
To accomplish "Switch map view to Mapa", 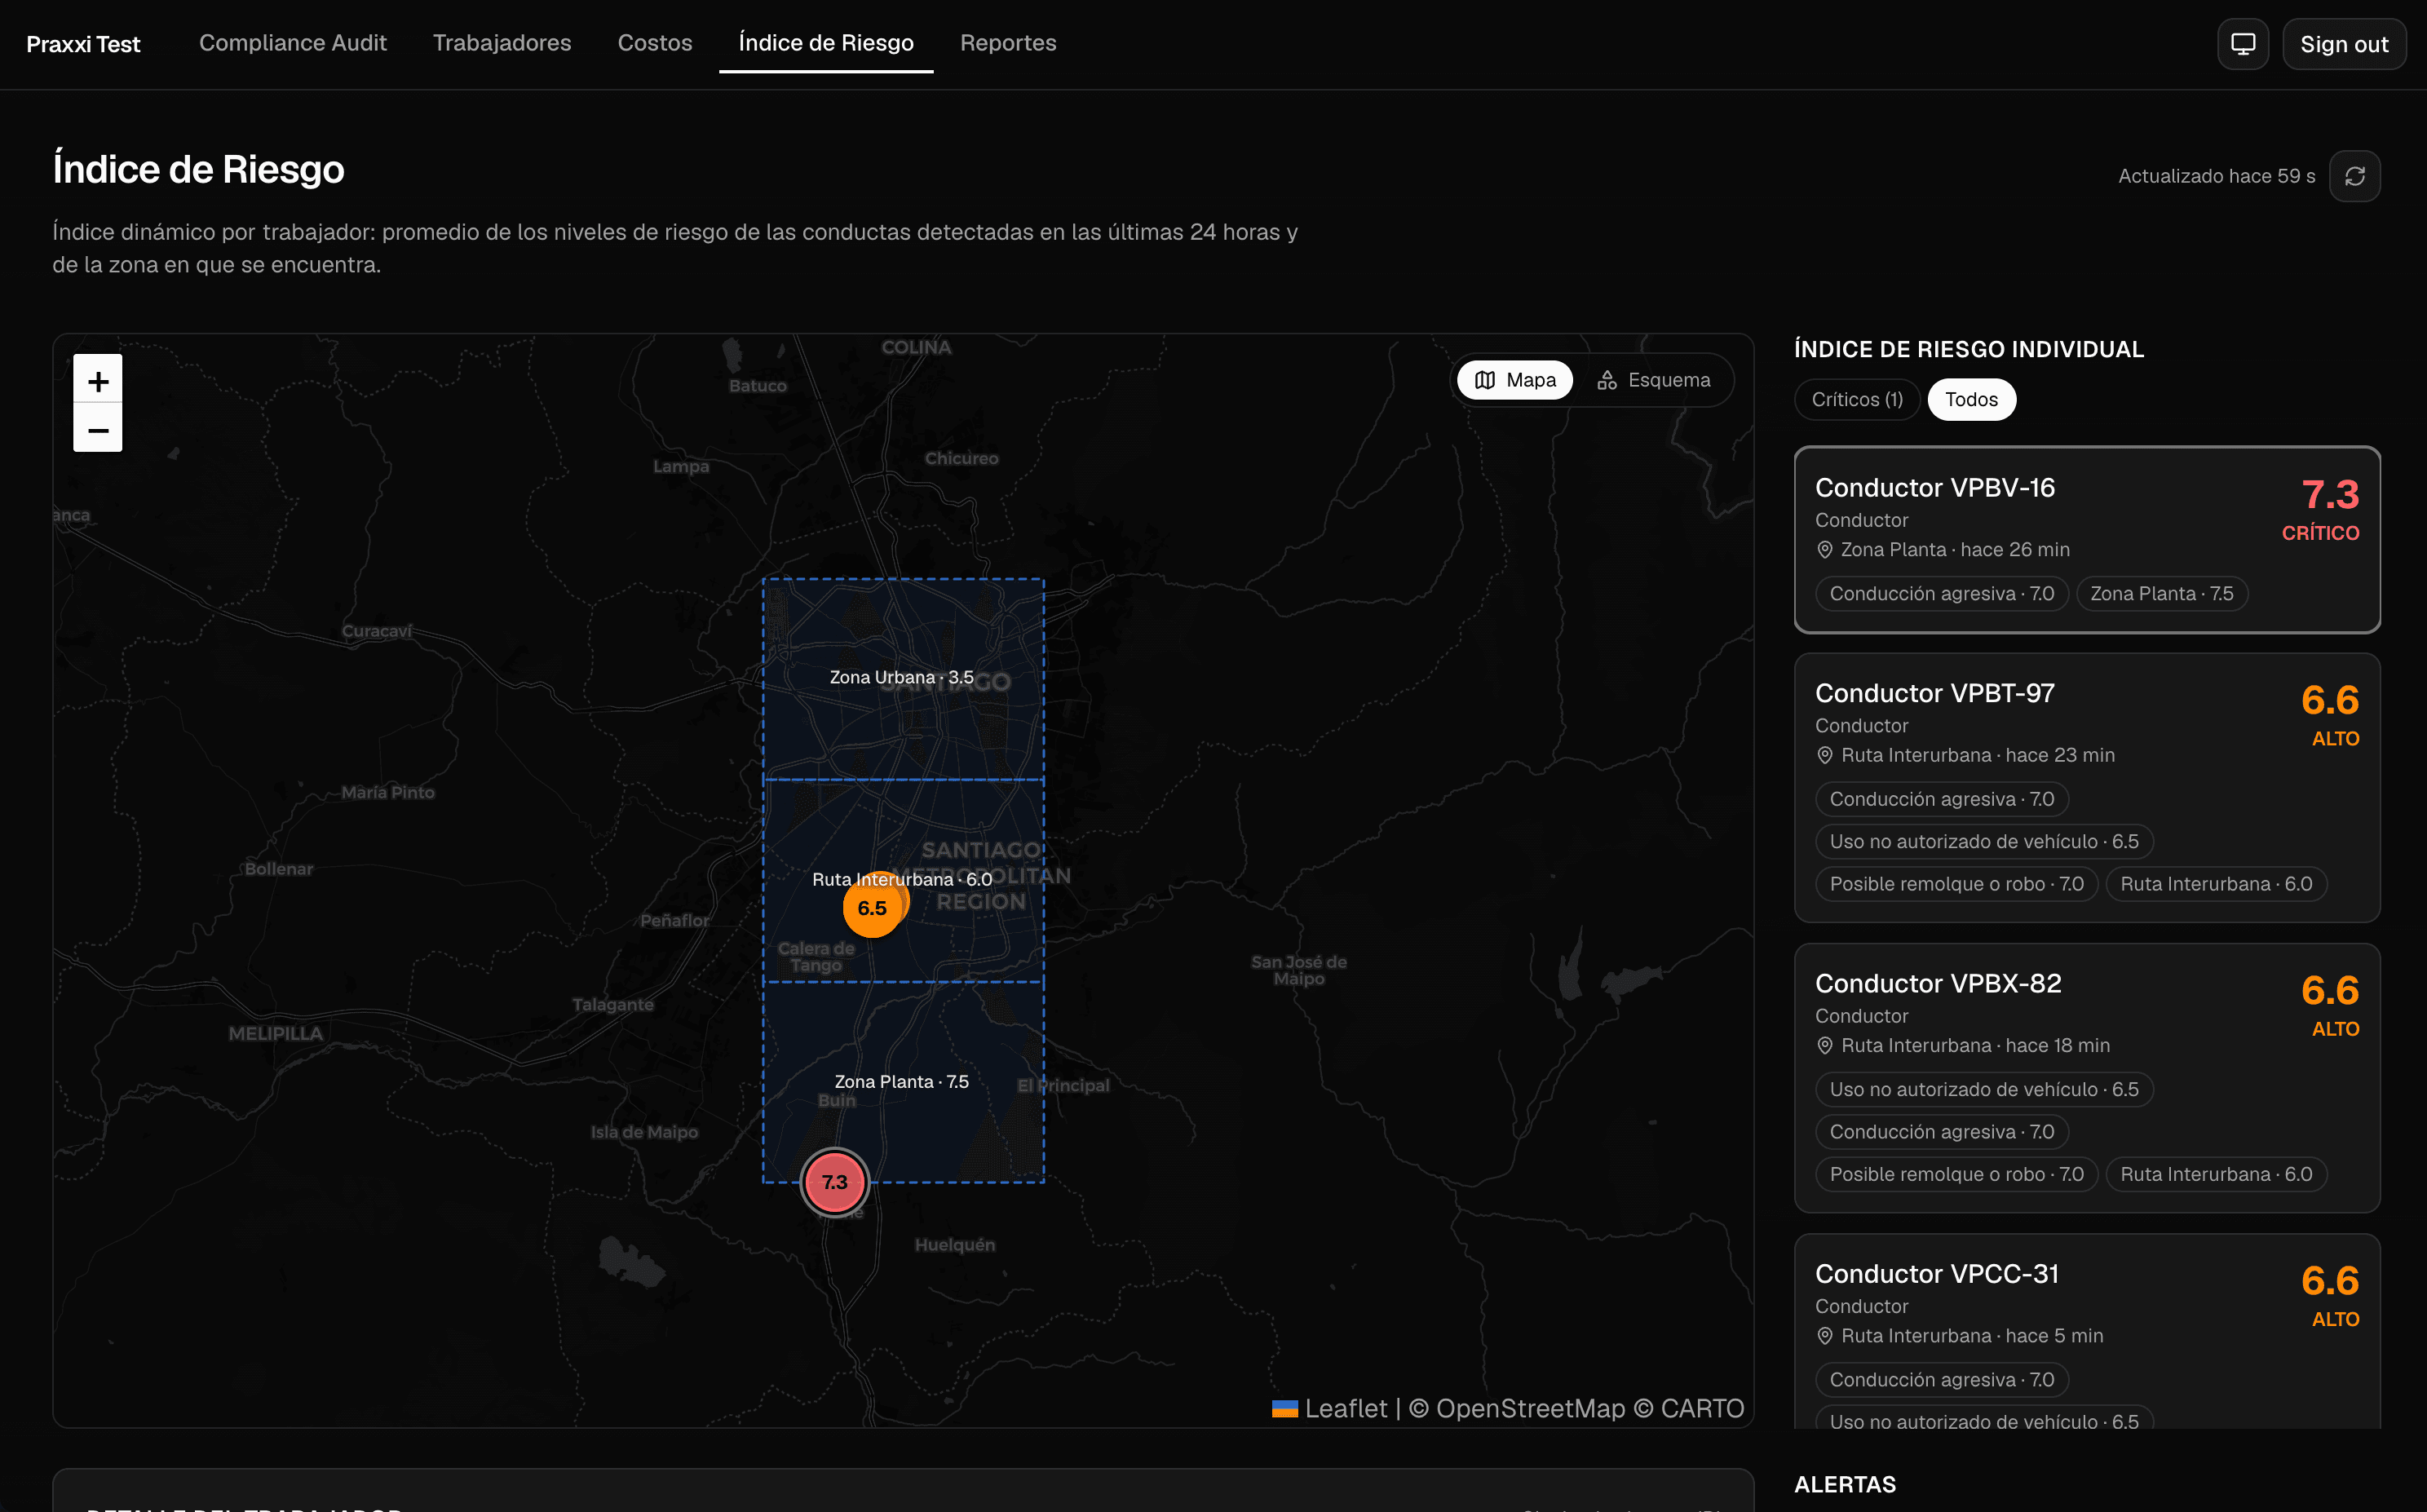I will click(x=1515, y=380).
